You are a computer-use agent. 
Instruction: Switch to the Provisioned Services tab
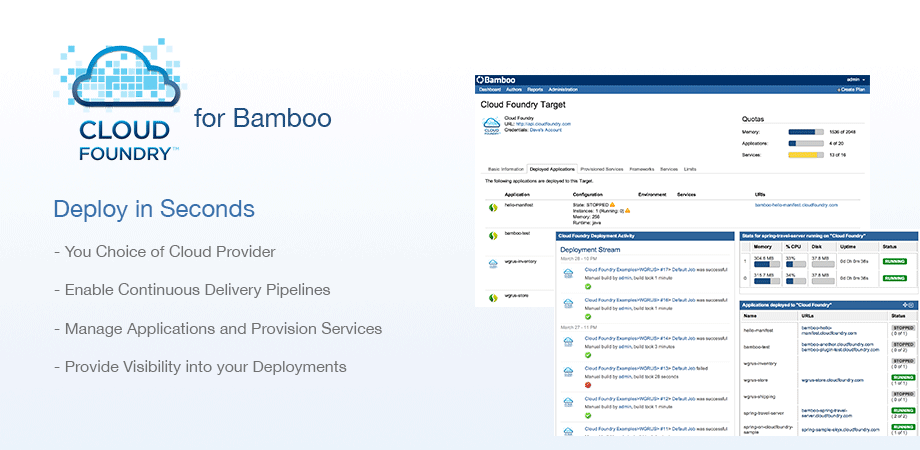pos(601,169)
